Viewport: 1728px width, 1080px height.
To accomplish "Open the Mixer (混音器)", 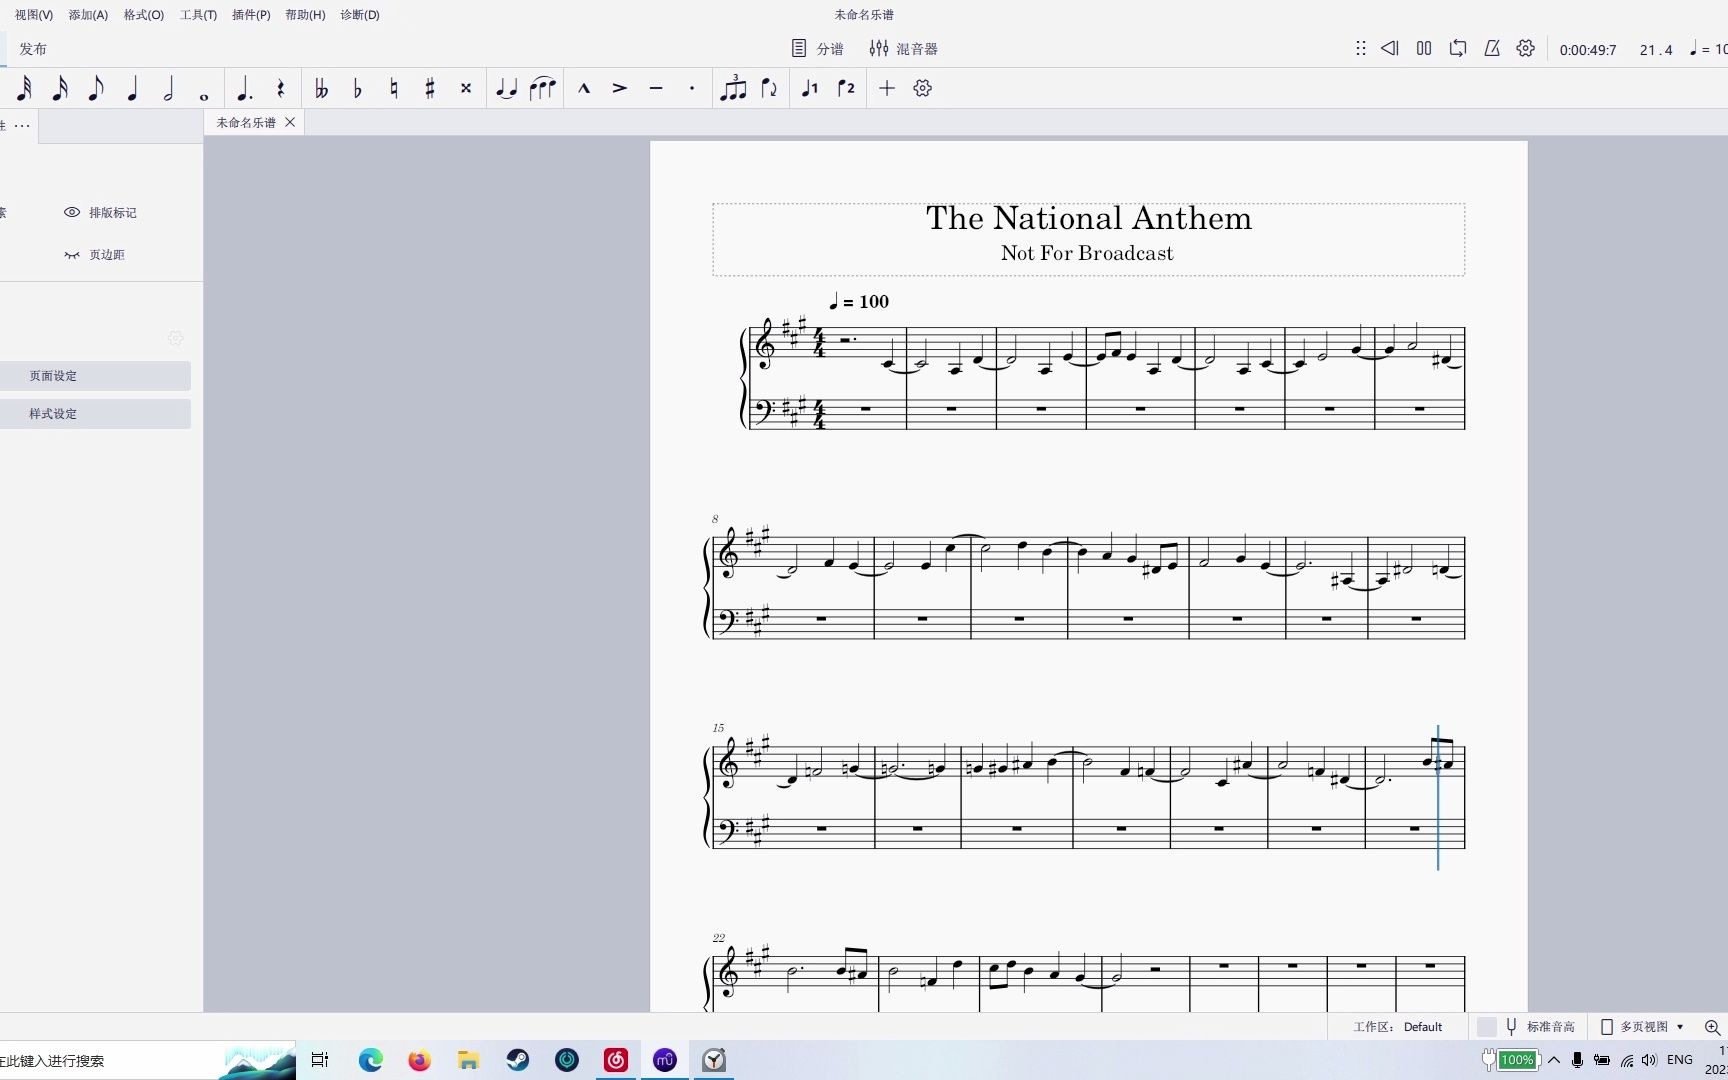I will point(903,49).
